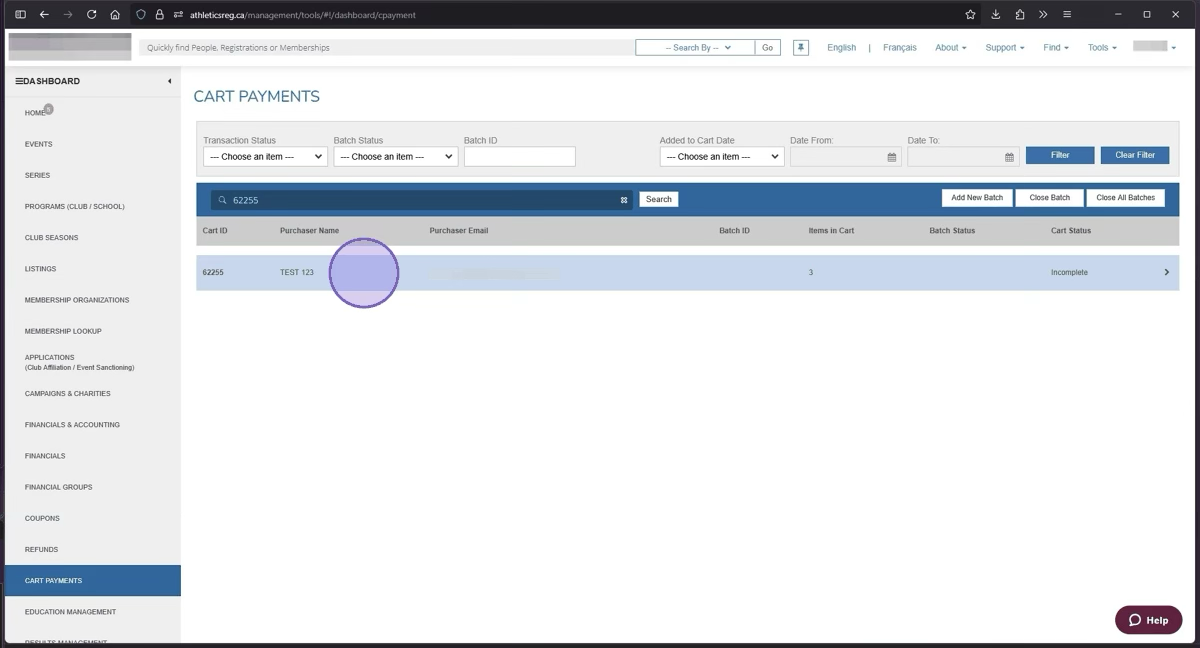Bookmark this page with star icon

click(970, 15)
